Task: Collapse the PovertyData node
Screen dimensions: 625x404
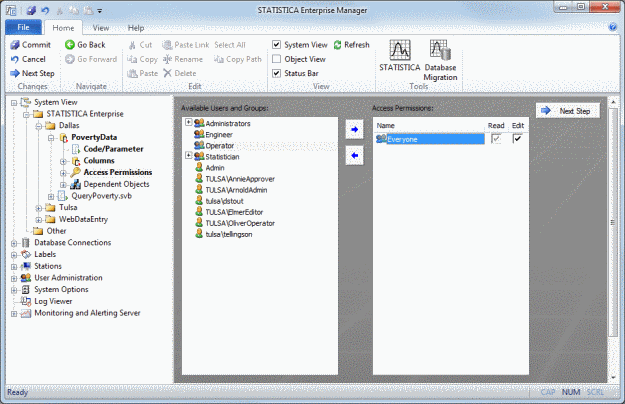Action: pos(51,138)
